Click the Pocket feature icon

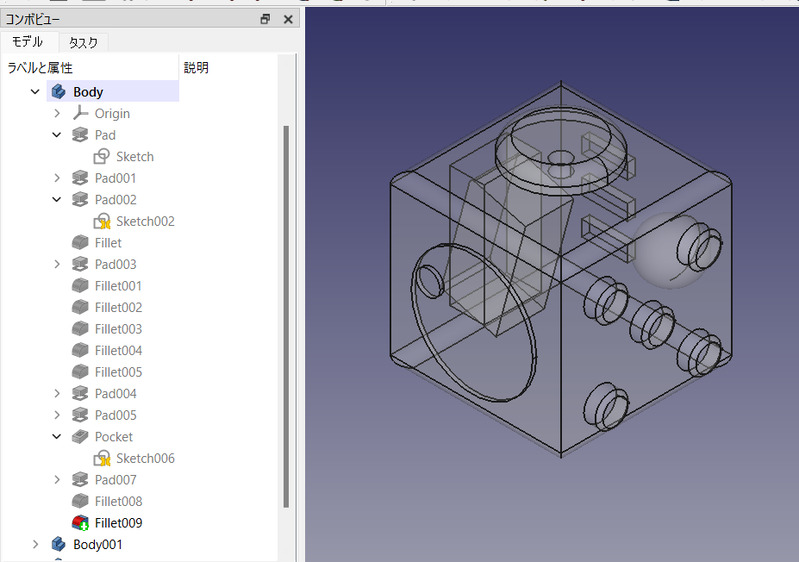(x=80, y=437)
